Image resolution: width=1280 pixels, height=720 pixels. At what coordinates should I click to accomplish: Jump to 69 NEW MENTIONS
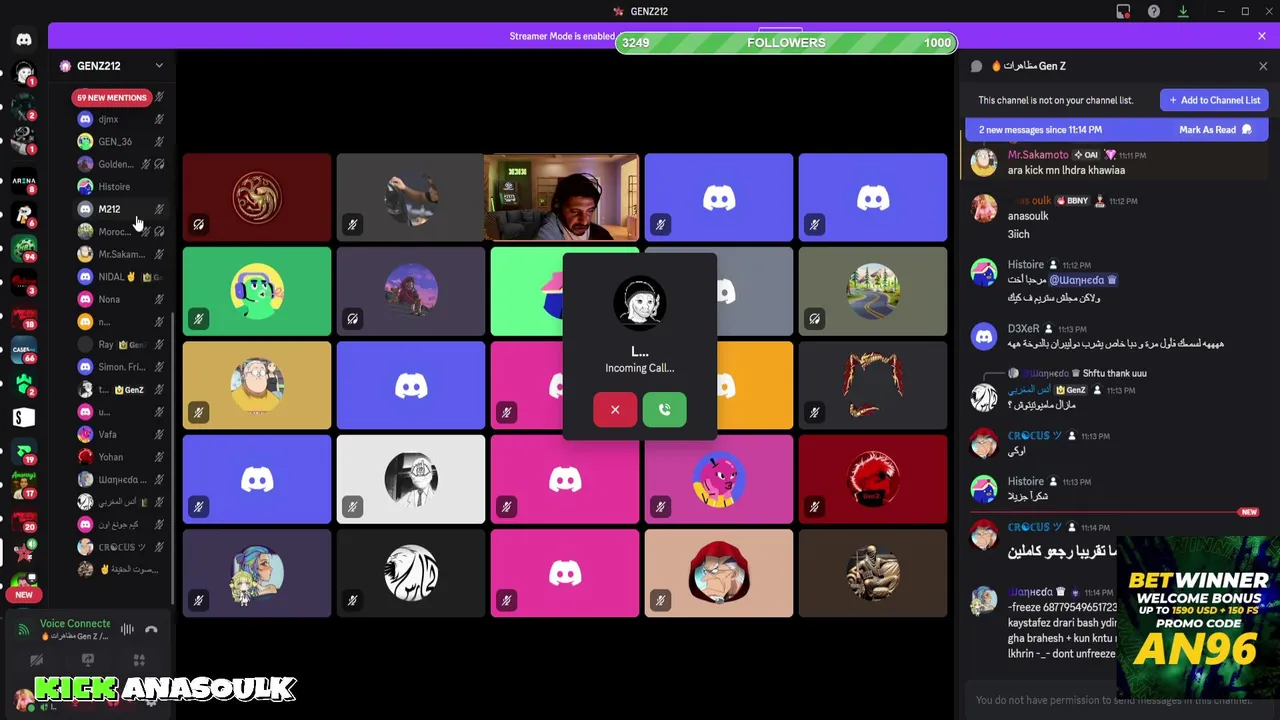(x=112, y=98)
